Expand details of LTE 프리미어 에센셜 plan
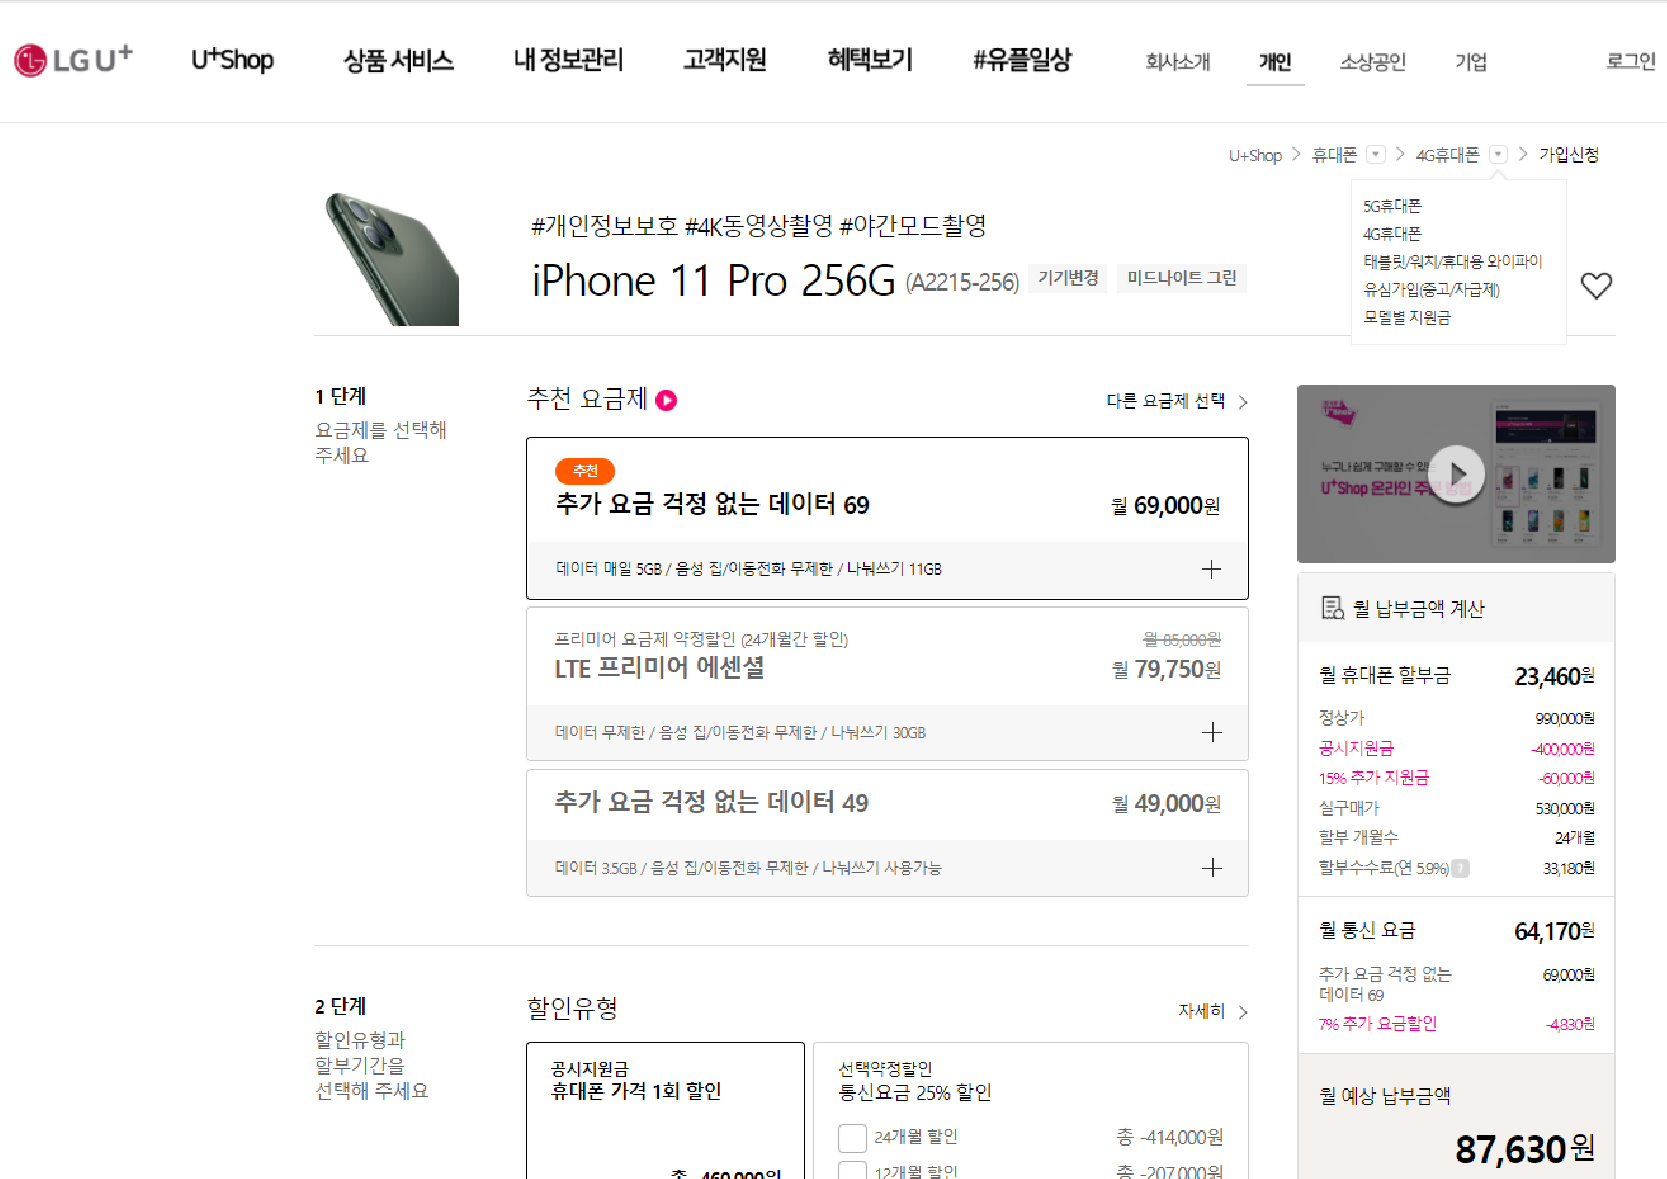 [x=1211, y=732]
